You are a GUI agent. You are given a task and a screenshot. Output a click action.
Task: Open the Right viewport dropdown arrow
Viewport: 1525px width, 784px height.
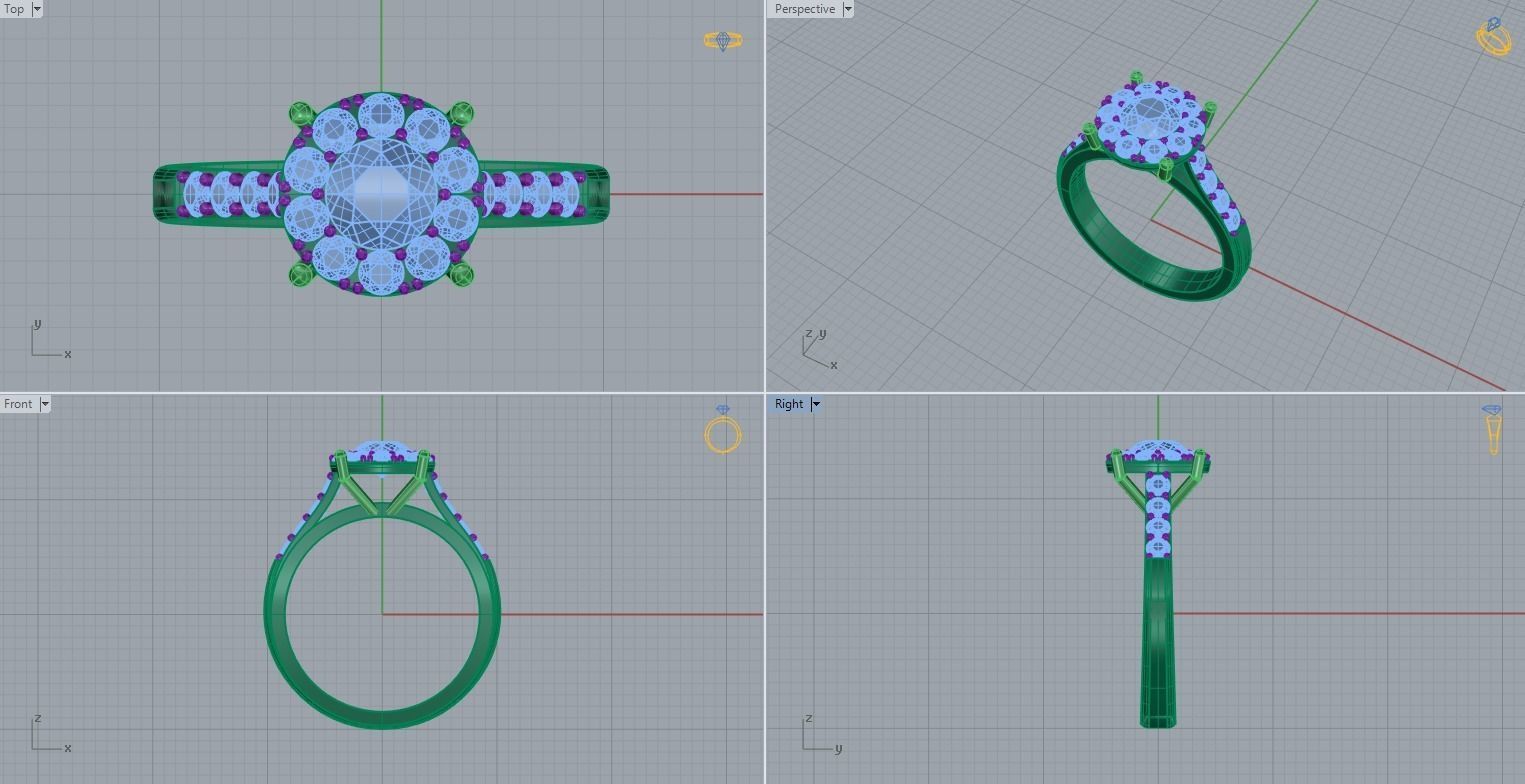[815, 404]
